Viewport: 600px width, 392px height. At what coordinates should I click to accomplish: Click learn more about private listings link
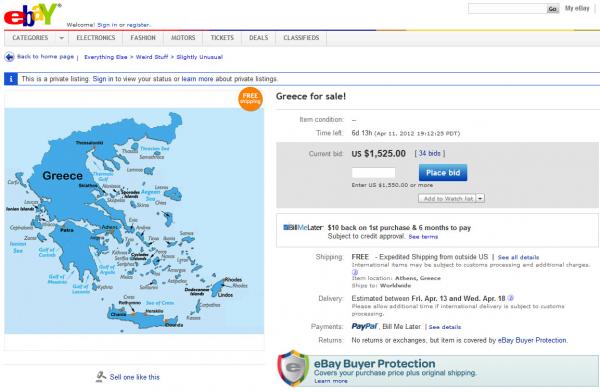[x=197, y=79]
